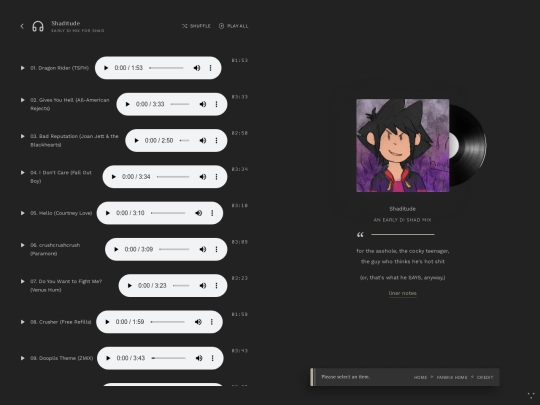The width and height of the screenshot is (540, 405).
Task: Open CREDIT in the footer bar
Action: click(x=485, y=377)
